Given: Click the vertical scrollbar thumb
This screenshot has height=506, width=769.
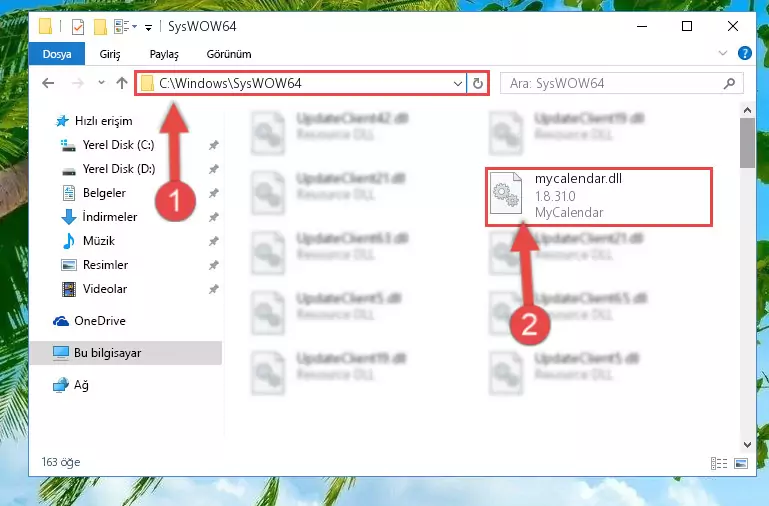Looking at the screenshot, I should click(x=747, y=143).
